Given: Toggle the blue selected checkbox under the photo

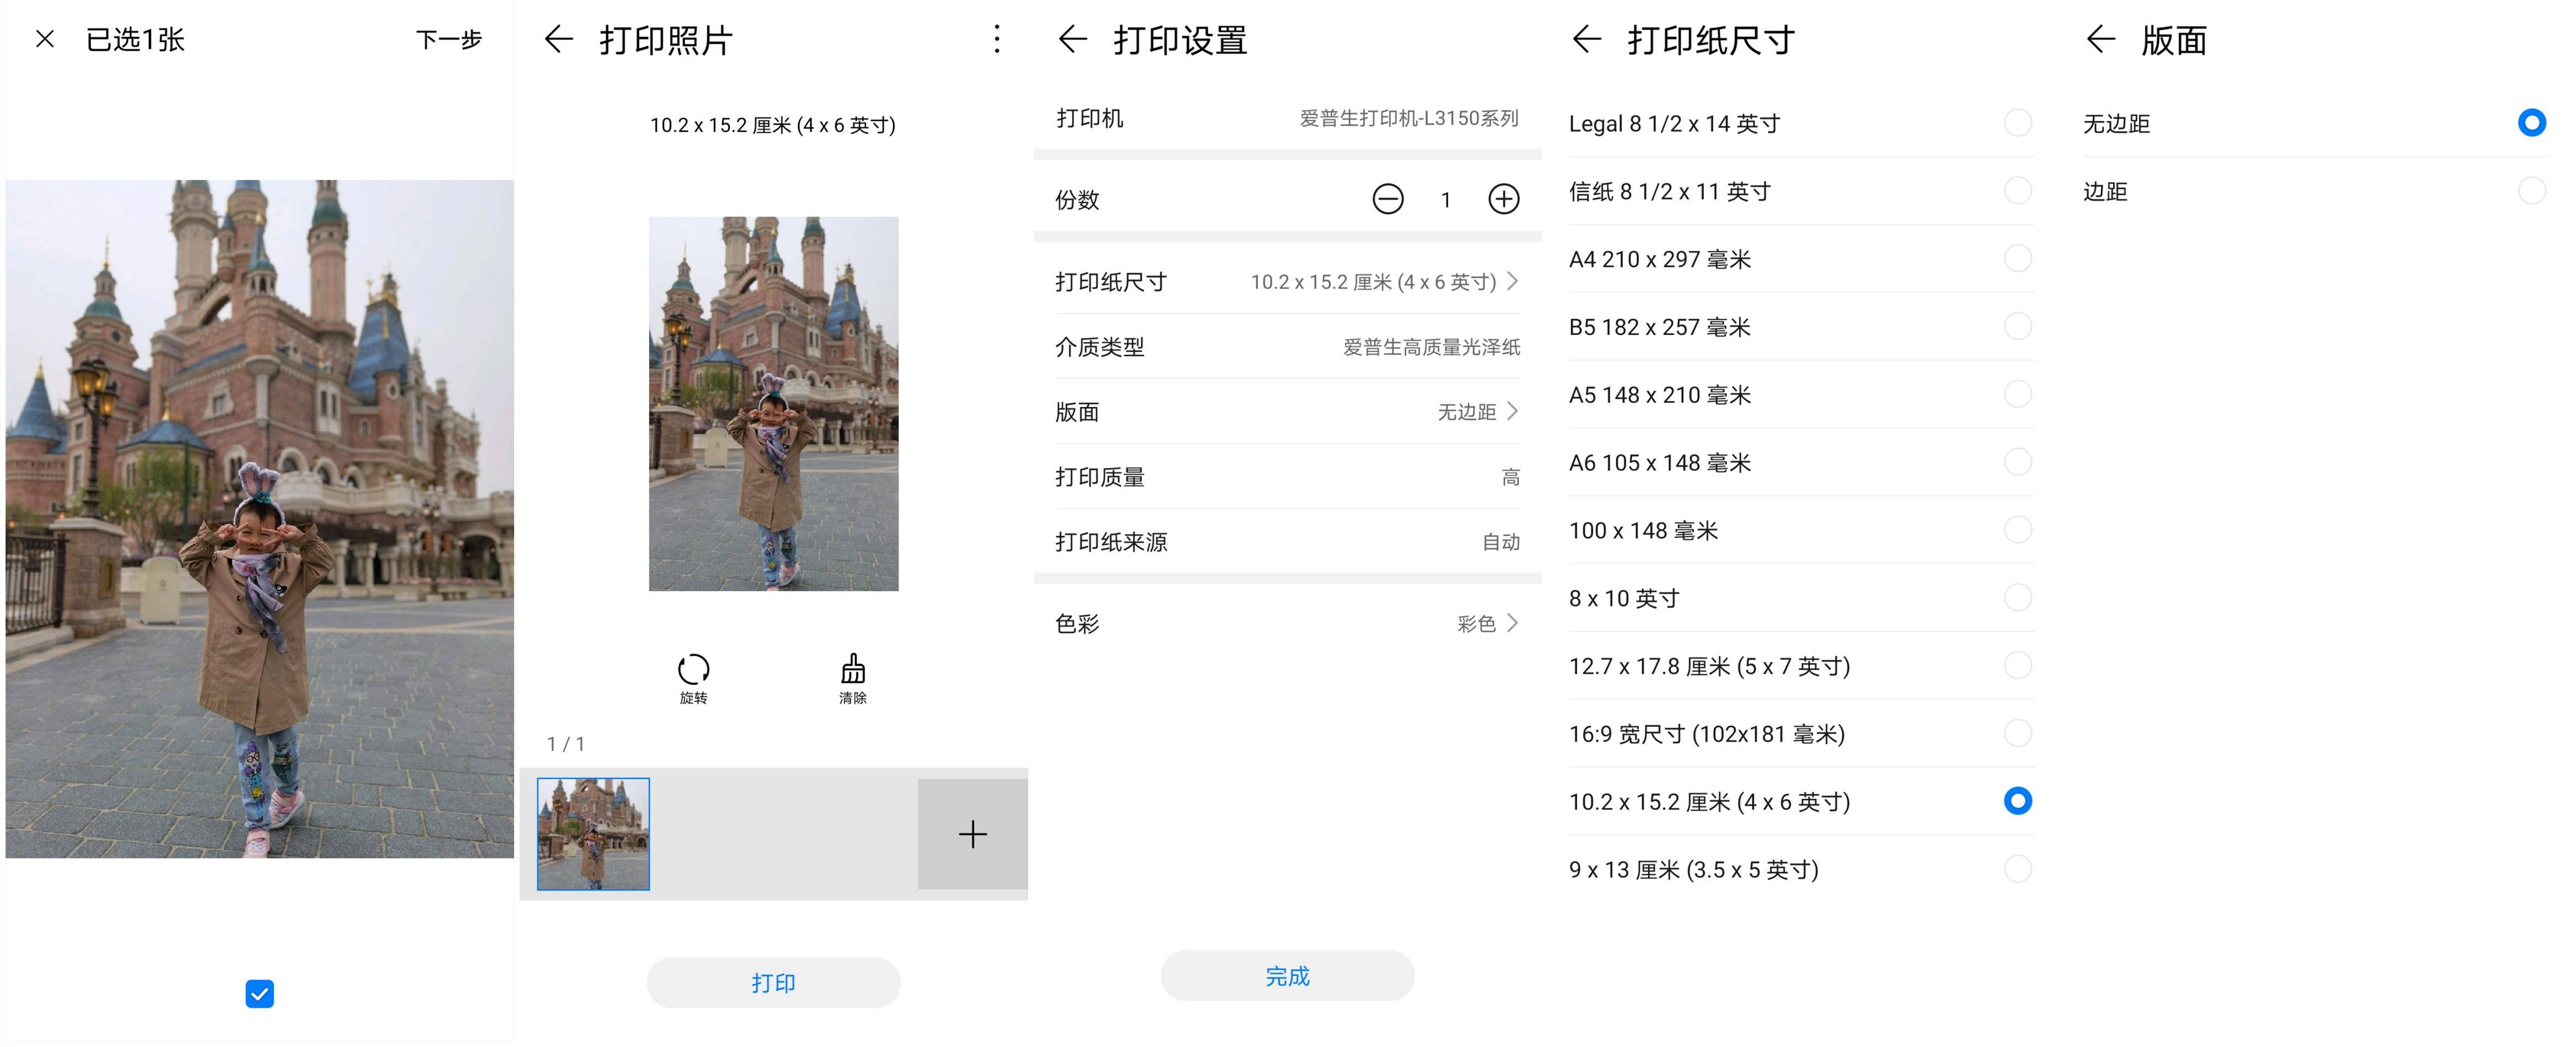Looking at the screenshot, I should [260, 993].
